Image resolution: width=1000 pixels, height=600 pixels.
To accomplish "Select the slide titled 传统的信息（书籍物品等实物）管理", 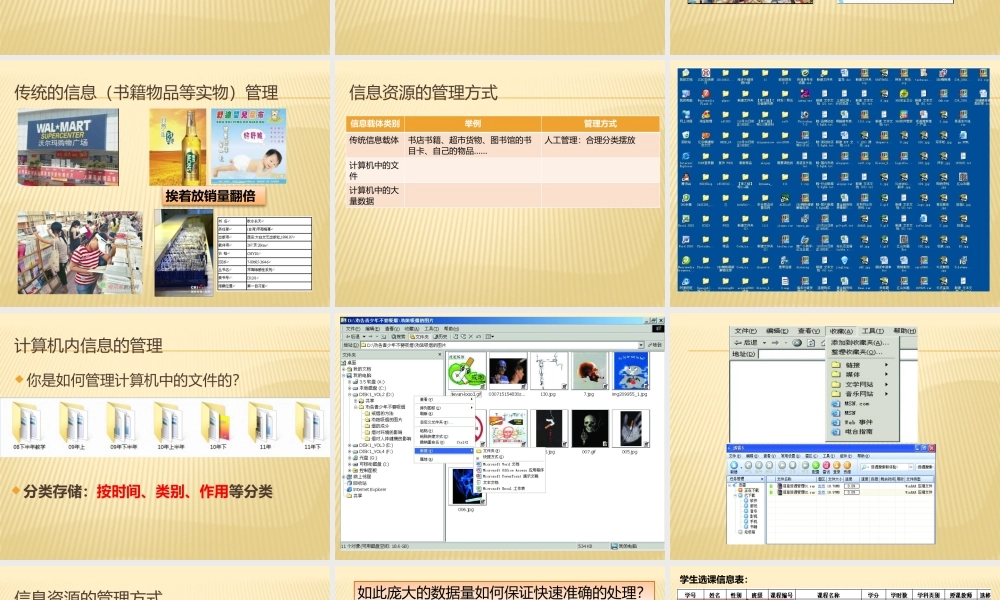I will tap(165, 183).
